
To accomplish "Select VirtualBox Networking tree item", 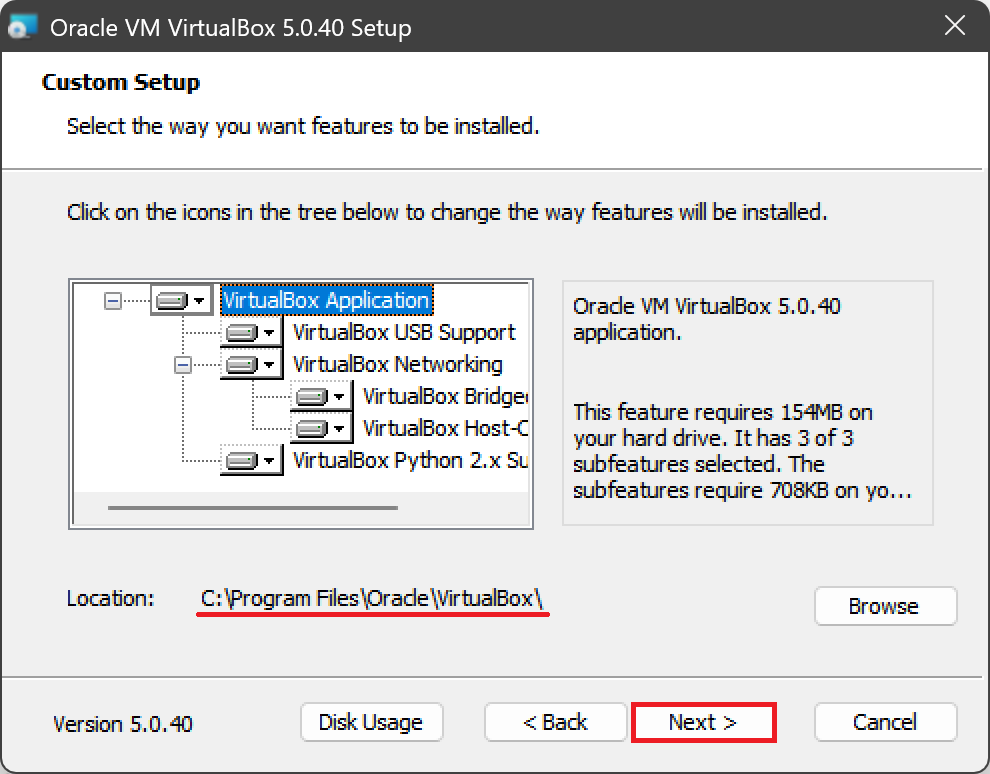I will point(397,365).
